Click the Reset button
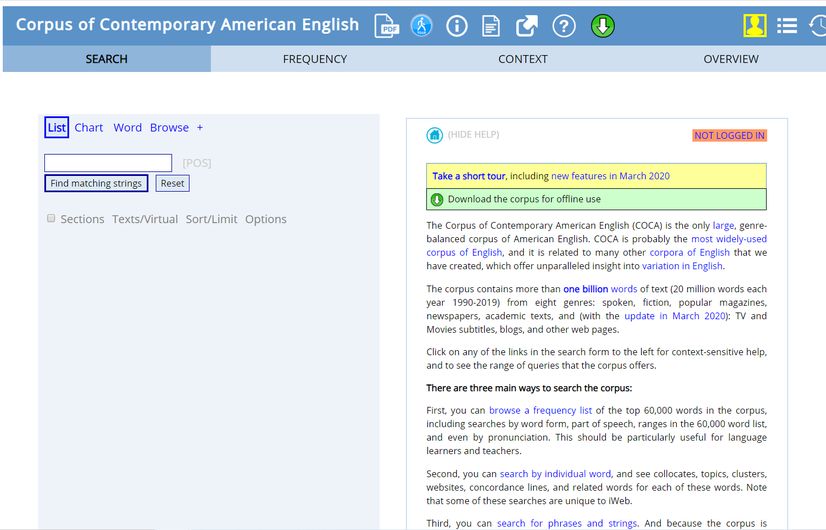This screenshot has height=530, width=826. (172, 183)
